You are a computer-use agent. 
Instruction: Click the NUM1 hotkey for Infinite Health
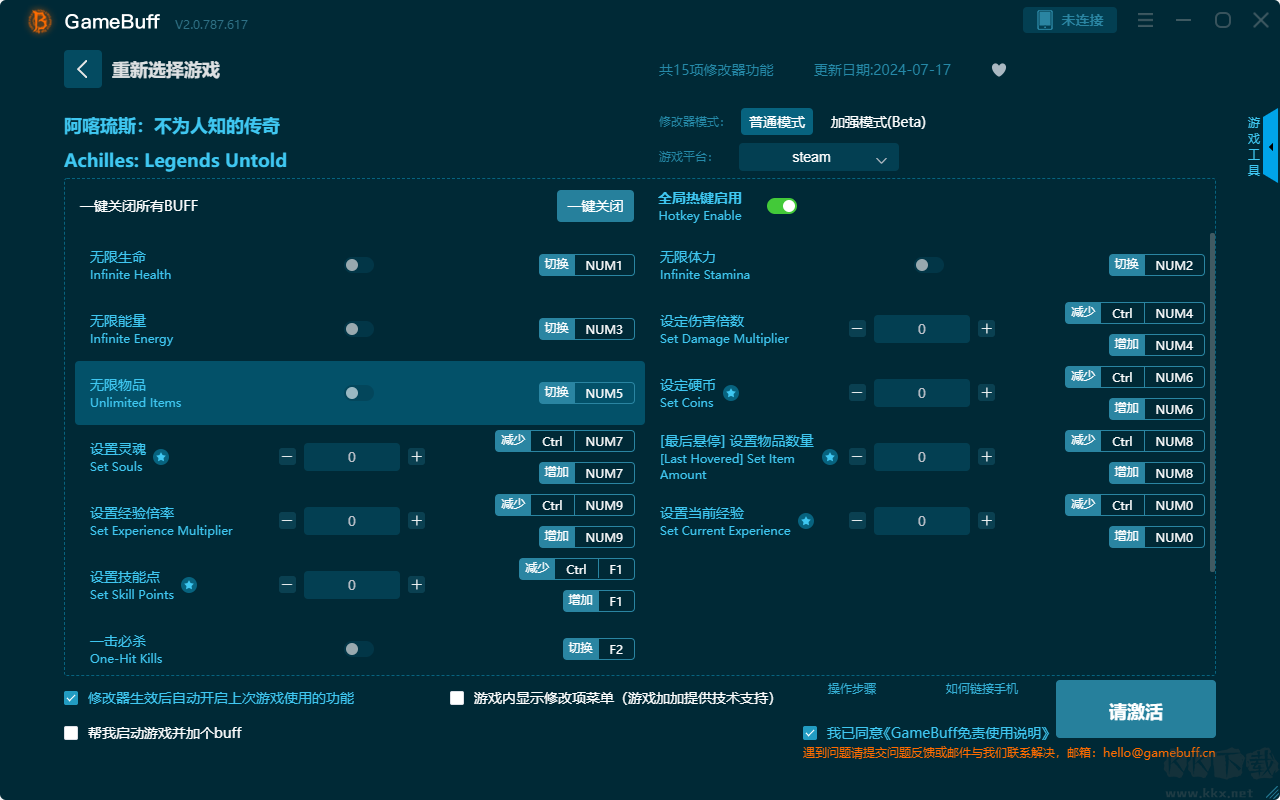tap(604, 265)
